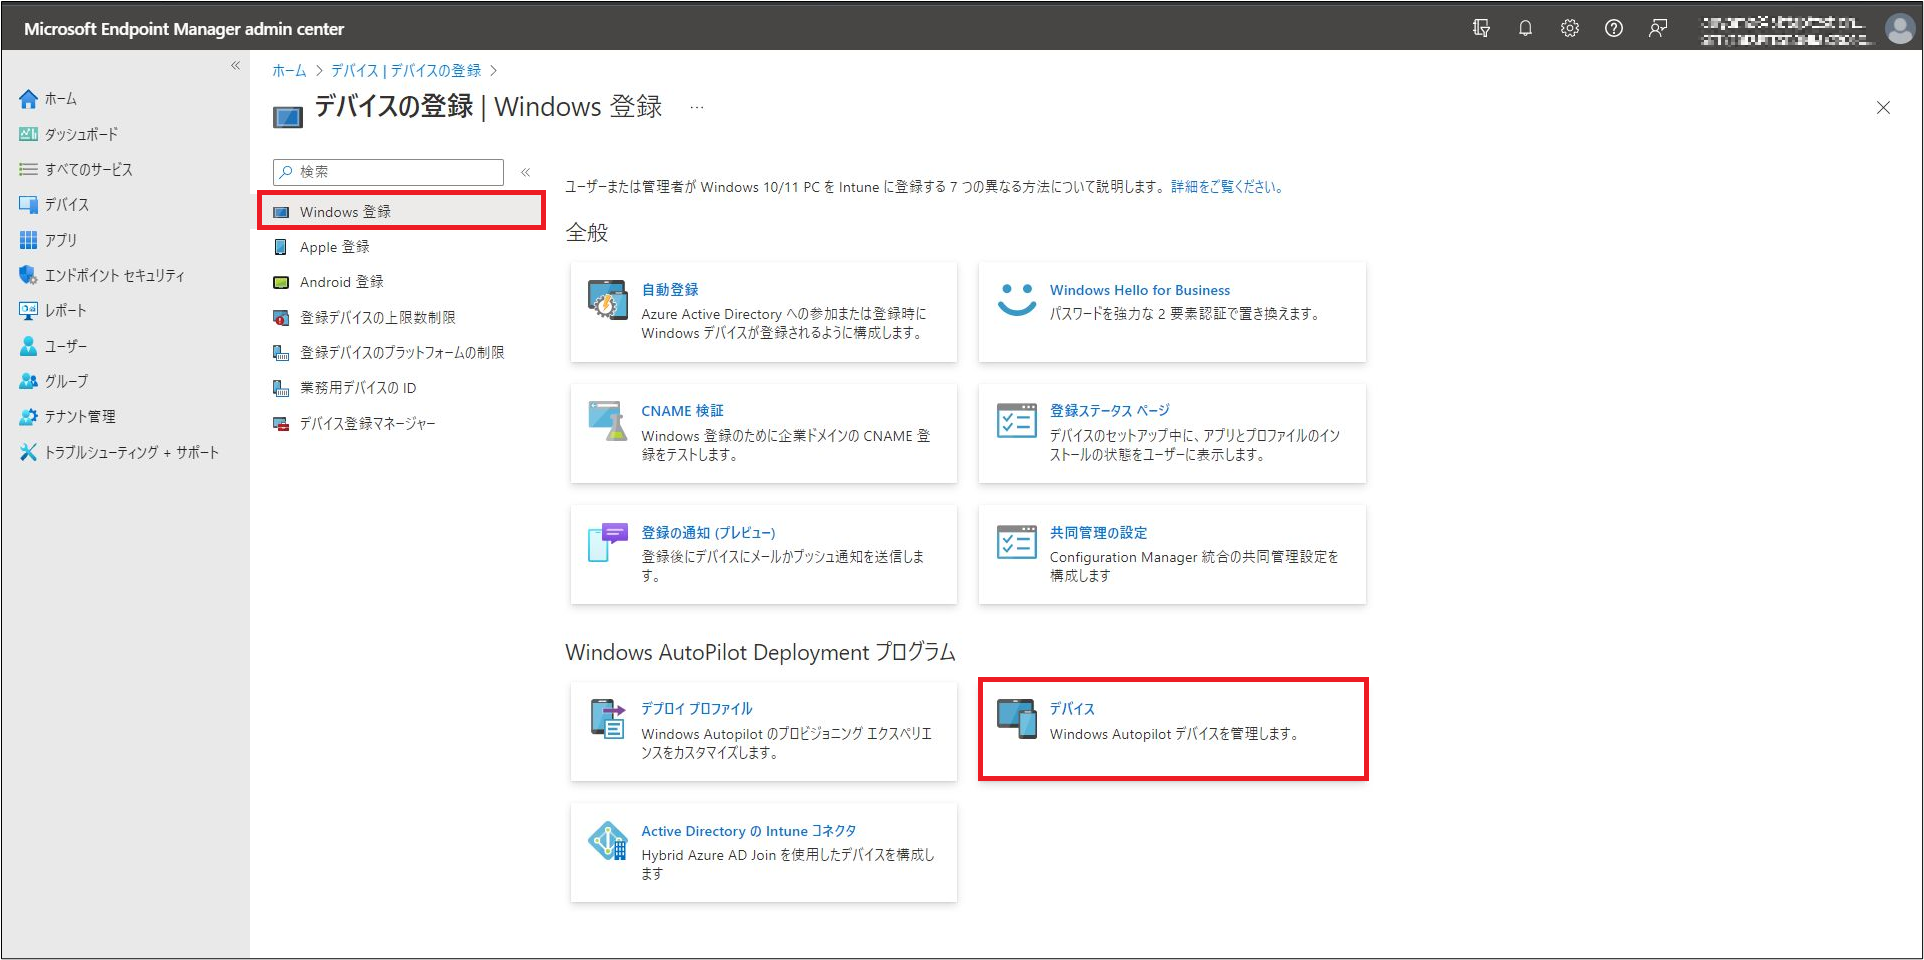Viewport: 1924px width, 960px height.
Task: Collapse the main left navigation pane
Action: click(236, 65)
